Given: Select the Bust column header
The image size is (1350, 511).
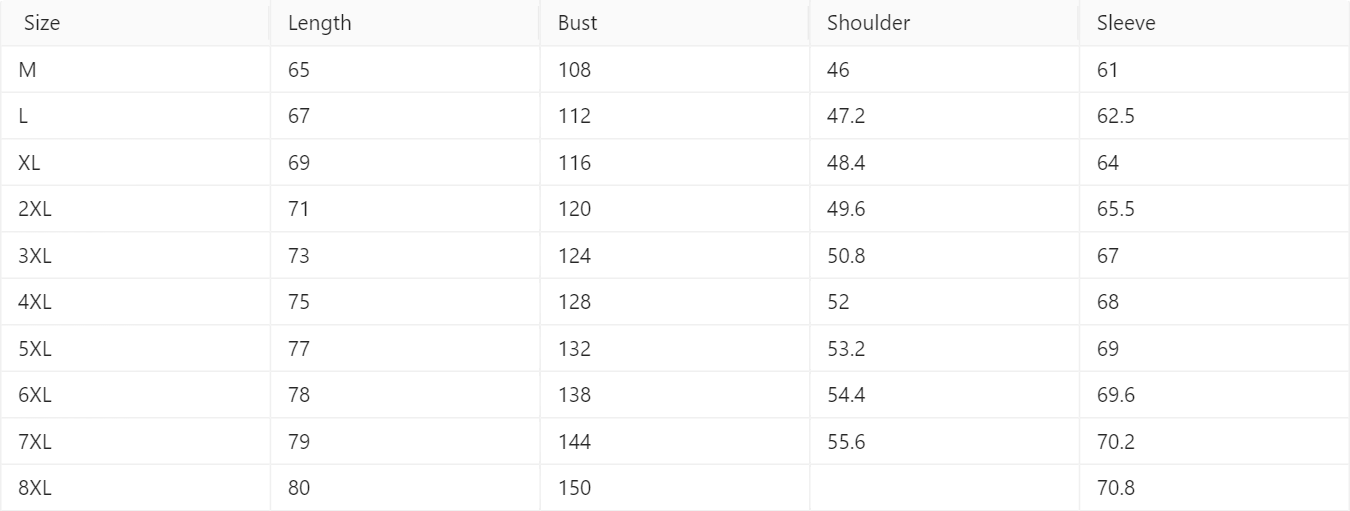Looking at the screenshot, I should [675, 23].
